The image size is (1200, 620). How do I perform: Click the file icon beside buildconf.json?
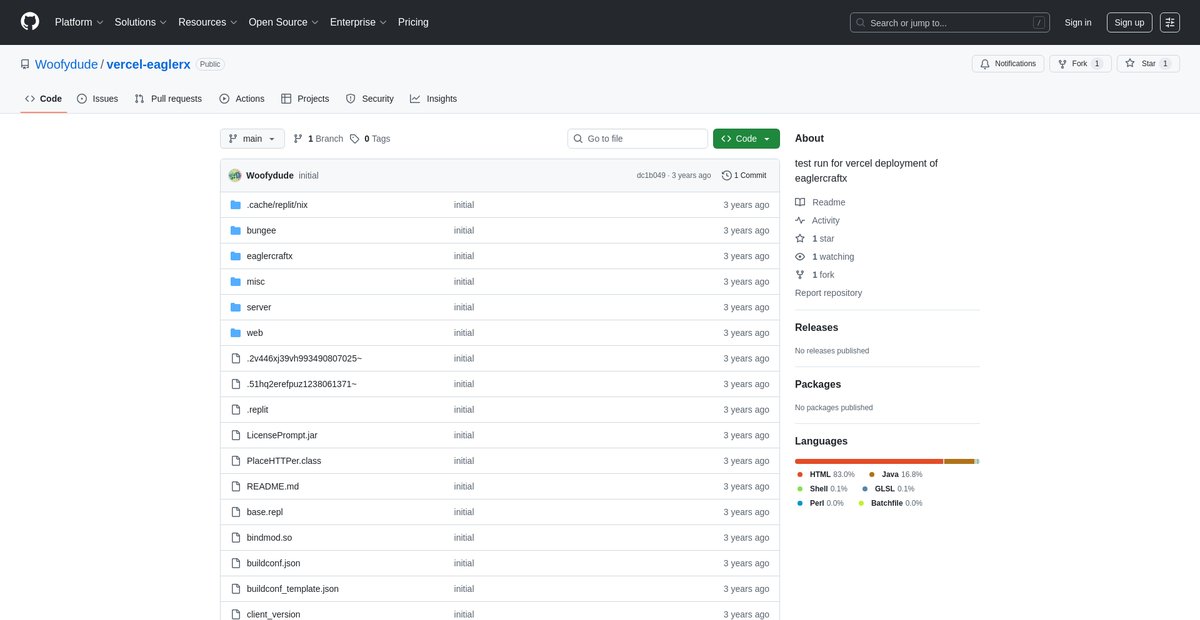click(236, 563)
